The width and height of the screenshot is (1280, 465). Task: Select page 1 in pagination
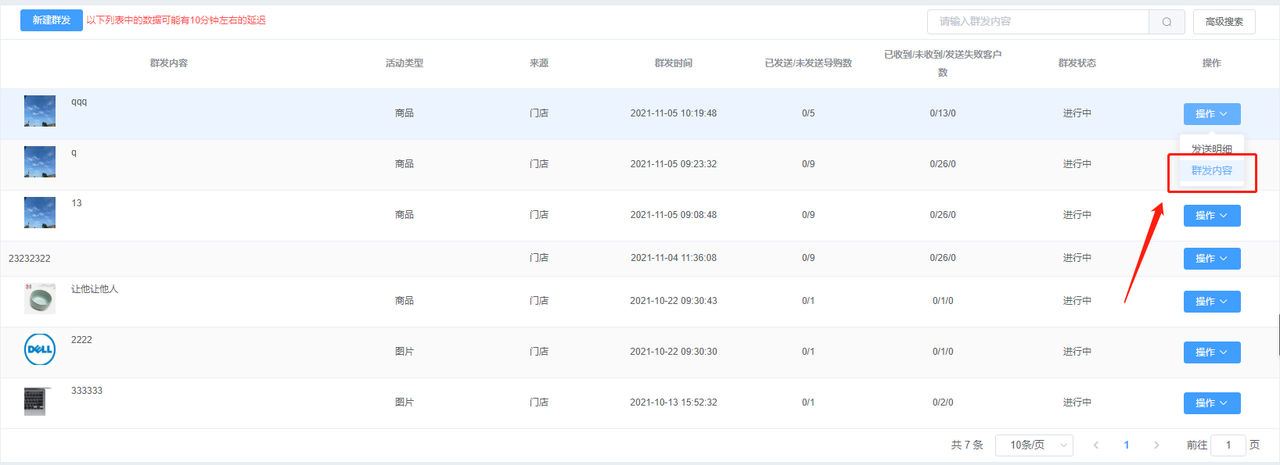pos(1126,444)
